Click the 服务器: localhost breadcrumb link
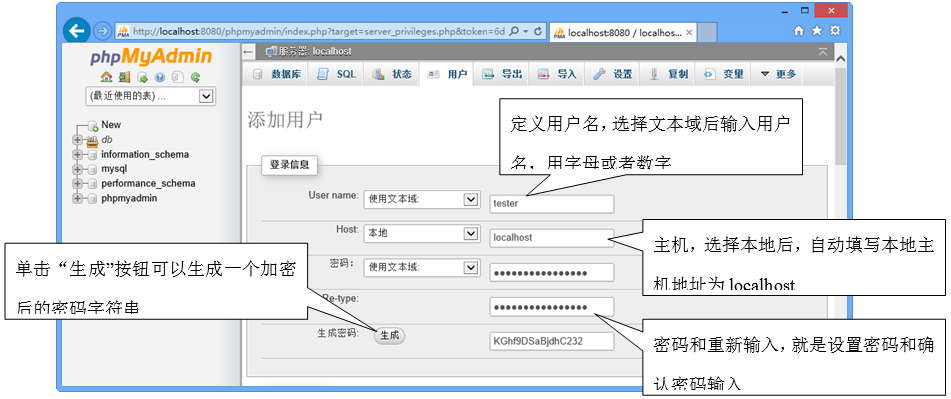This screenshot has height=399, width=951. point(315,52)
